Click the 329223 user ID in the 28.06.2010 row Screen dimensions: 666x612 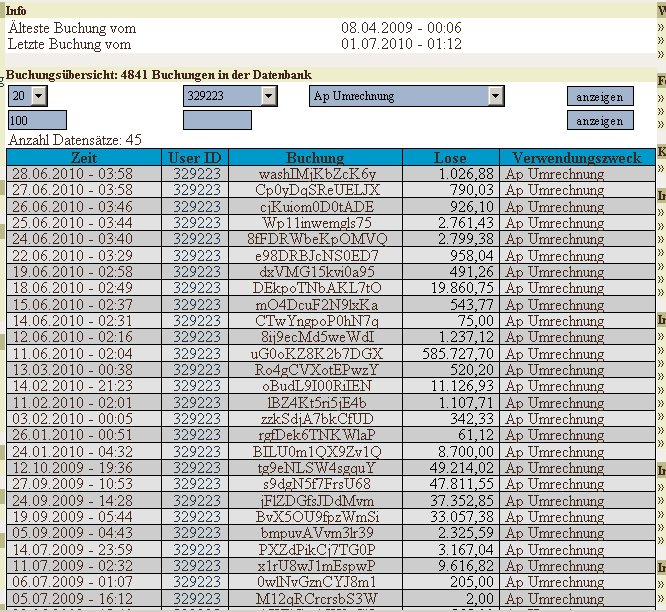197,174
